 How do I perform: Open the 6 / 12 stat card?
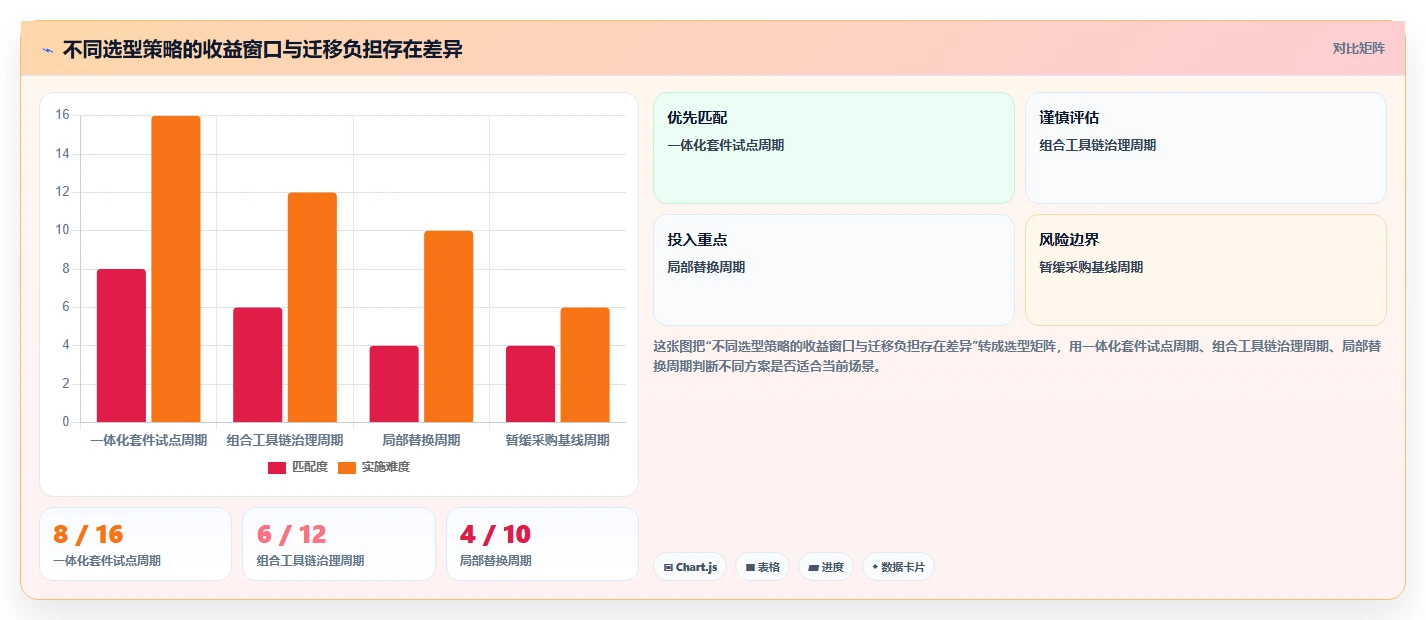339,544
